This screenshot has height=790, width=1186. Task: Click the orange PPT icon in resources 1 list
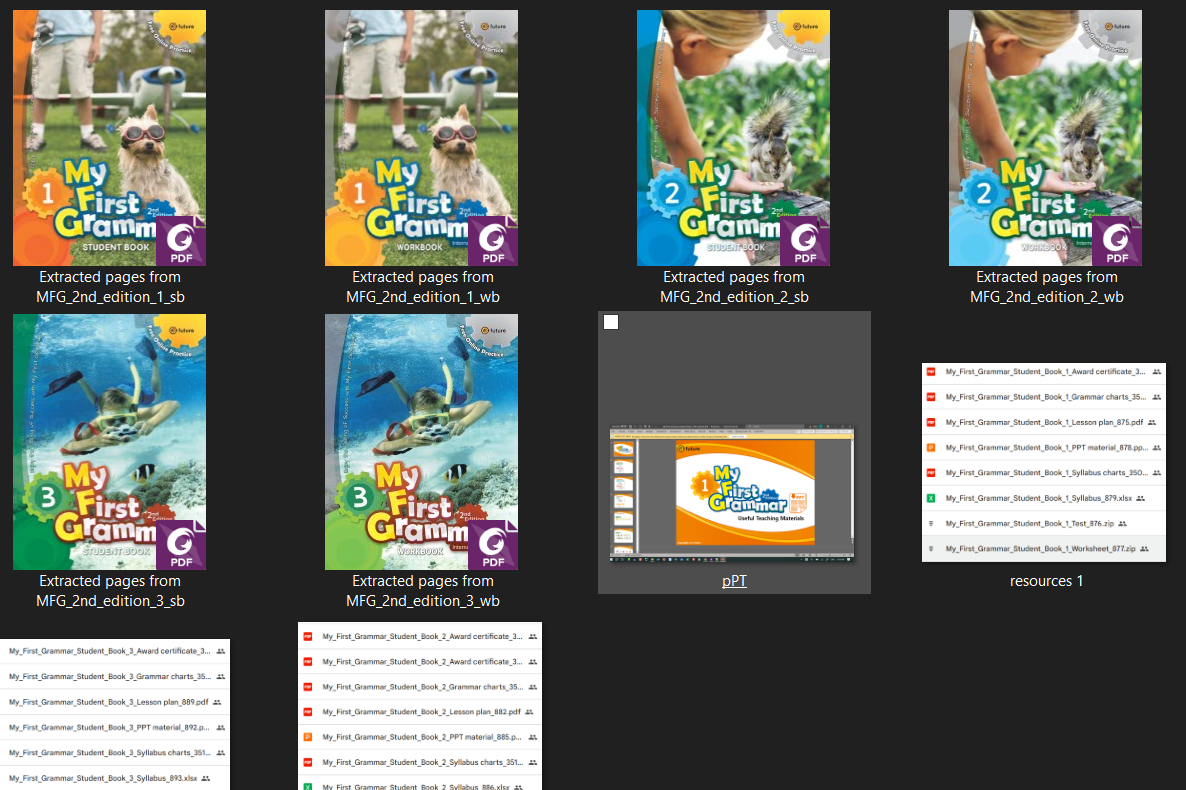(931, 448)
